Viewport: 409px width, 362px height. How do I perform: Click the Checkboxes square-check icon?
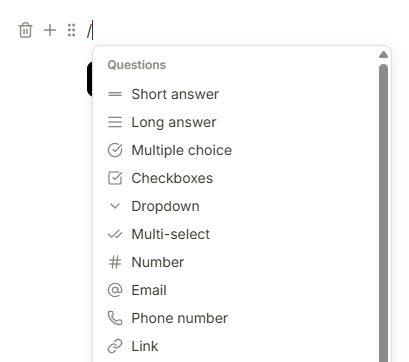tap(115, 178)
